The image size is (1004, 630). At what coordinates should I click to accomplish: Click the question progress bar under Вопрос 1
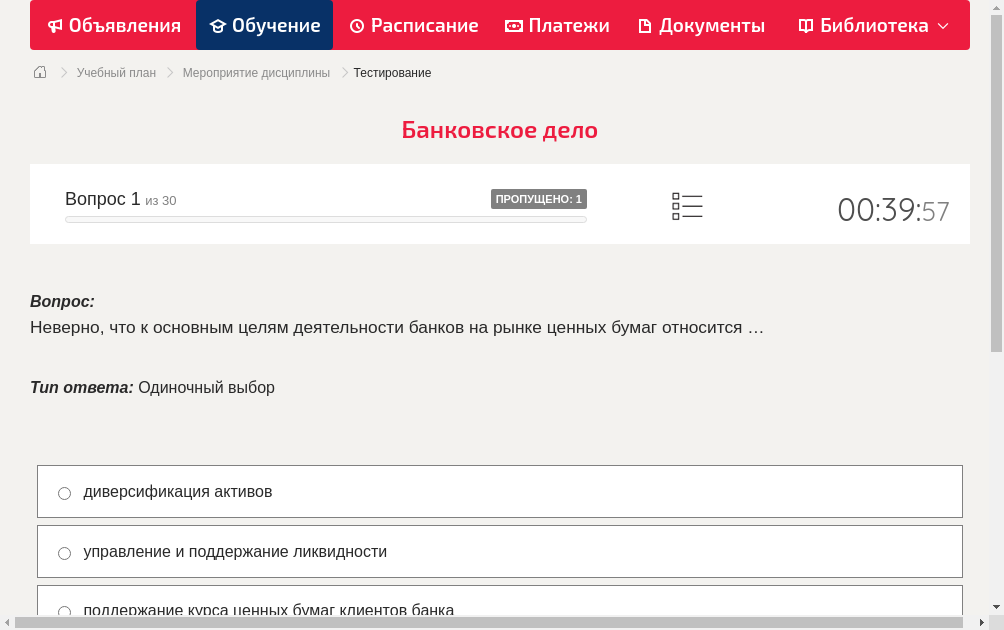pos(325,219)
